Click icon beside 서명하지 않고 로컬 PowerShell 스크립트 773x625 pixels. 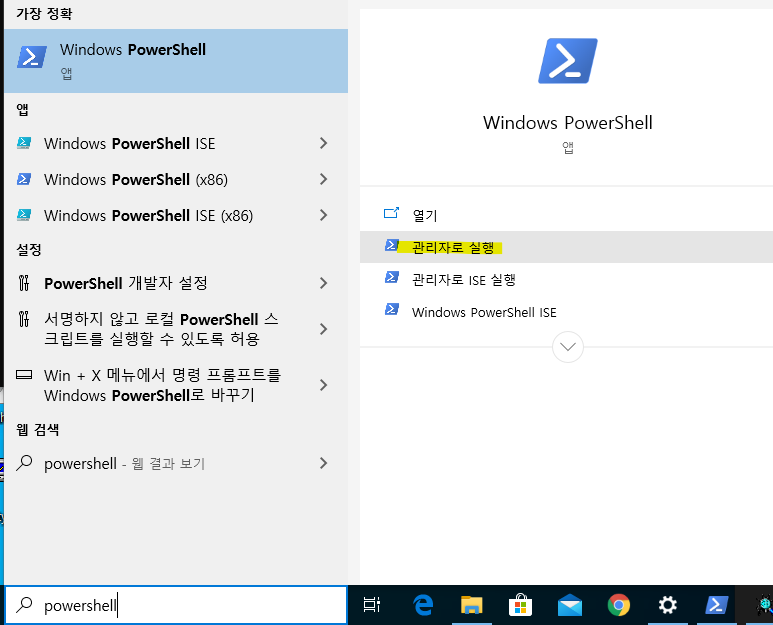tap(24, 319)
